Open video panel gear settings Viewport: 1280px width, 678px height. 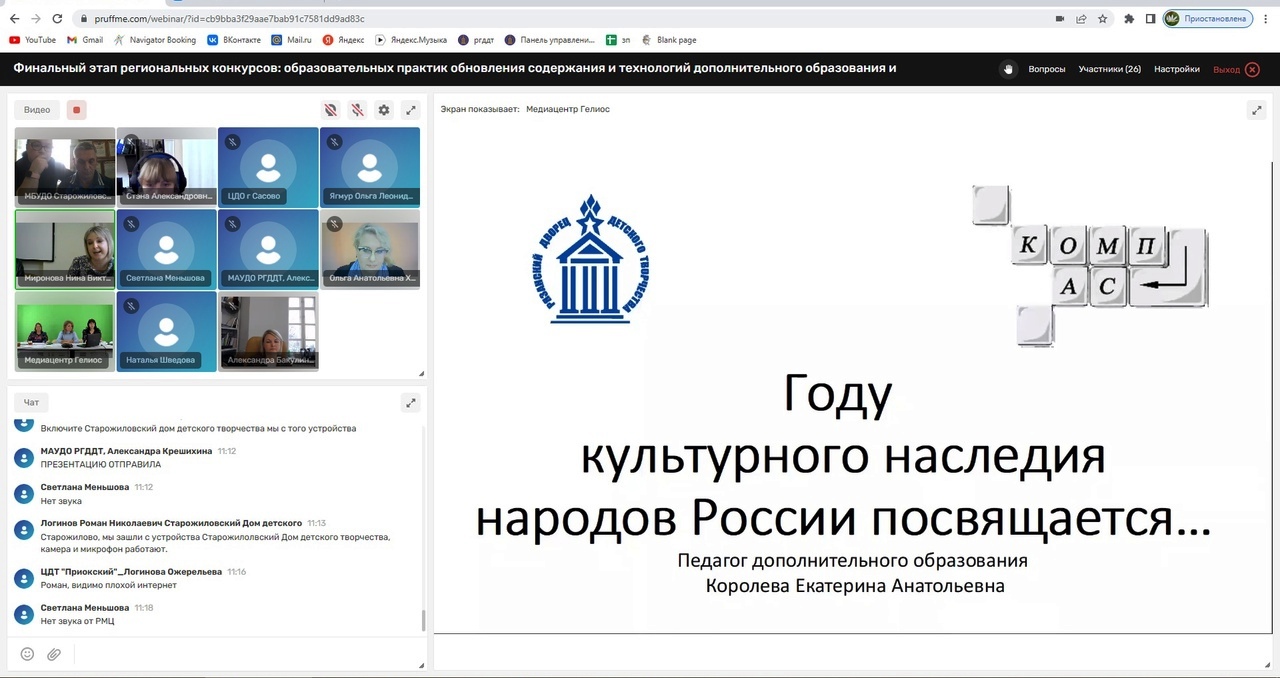383,110
